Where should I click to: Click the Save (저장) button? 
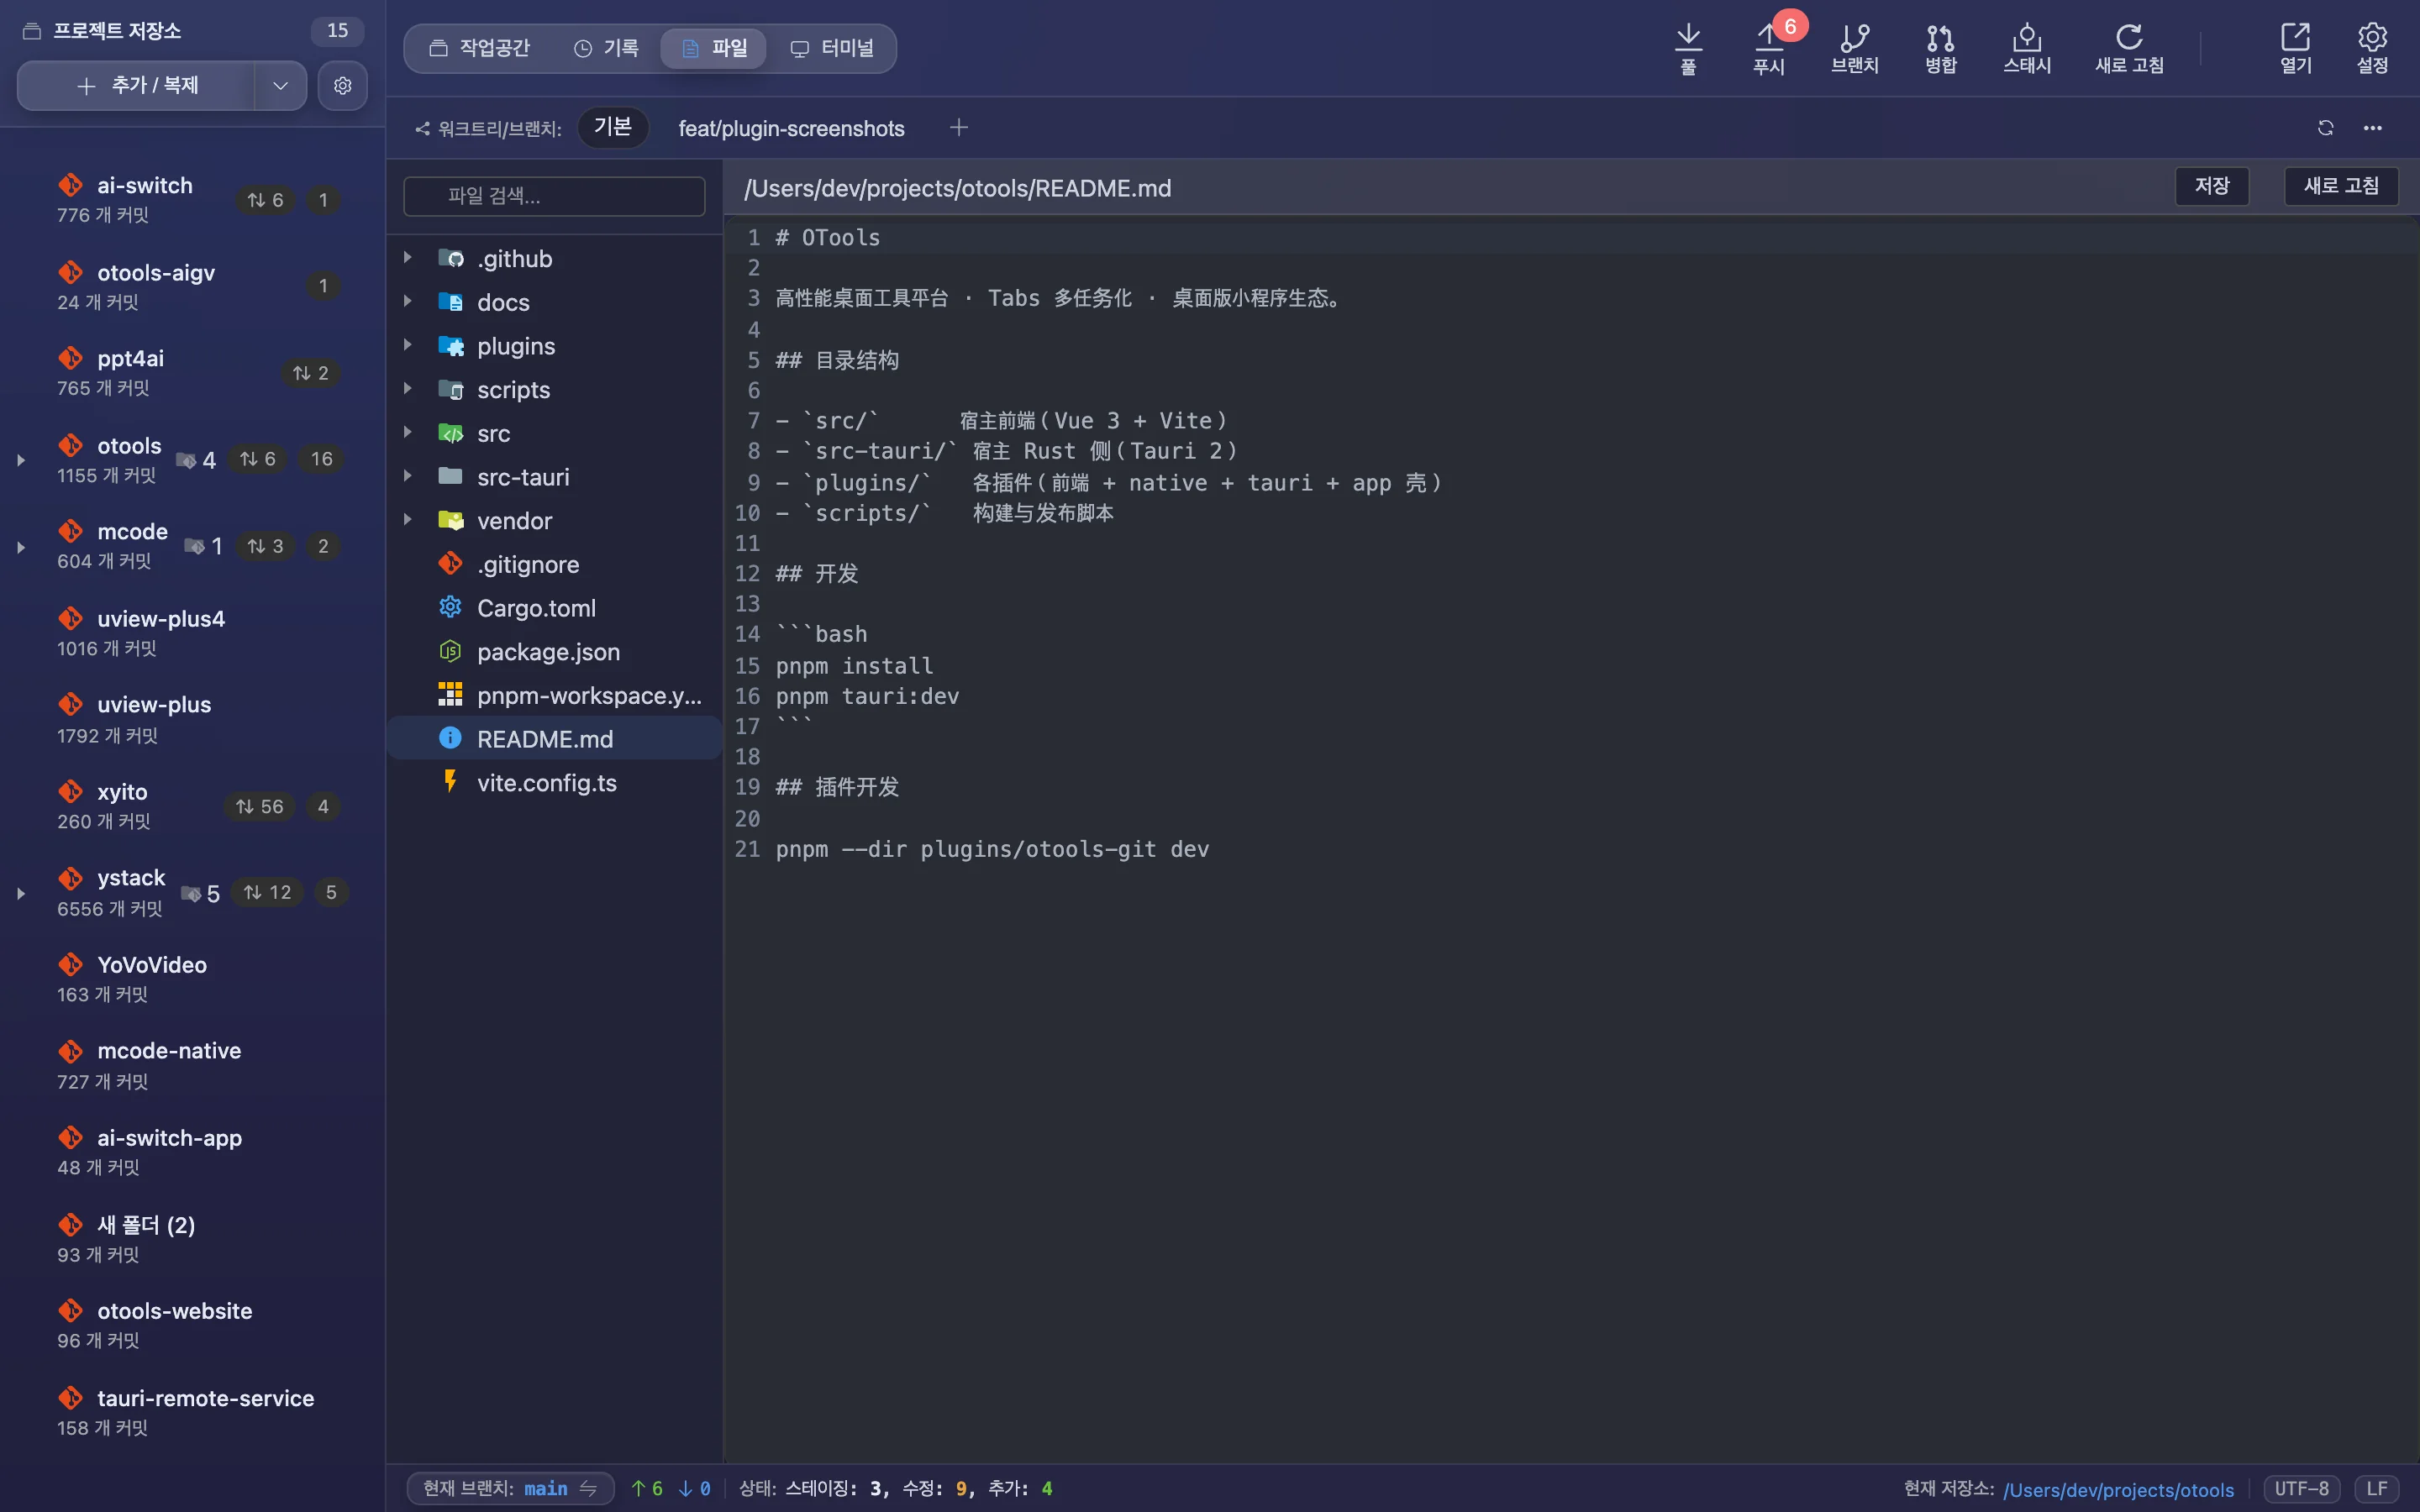click(x=2211, y=186)
